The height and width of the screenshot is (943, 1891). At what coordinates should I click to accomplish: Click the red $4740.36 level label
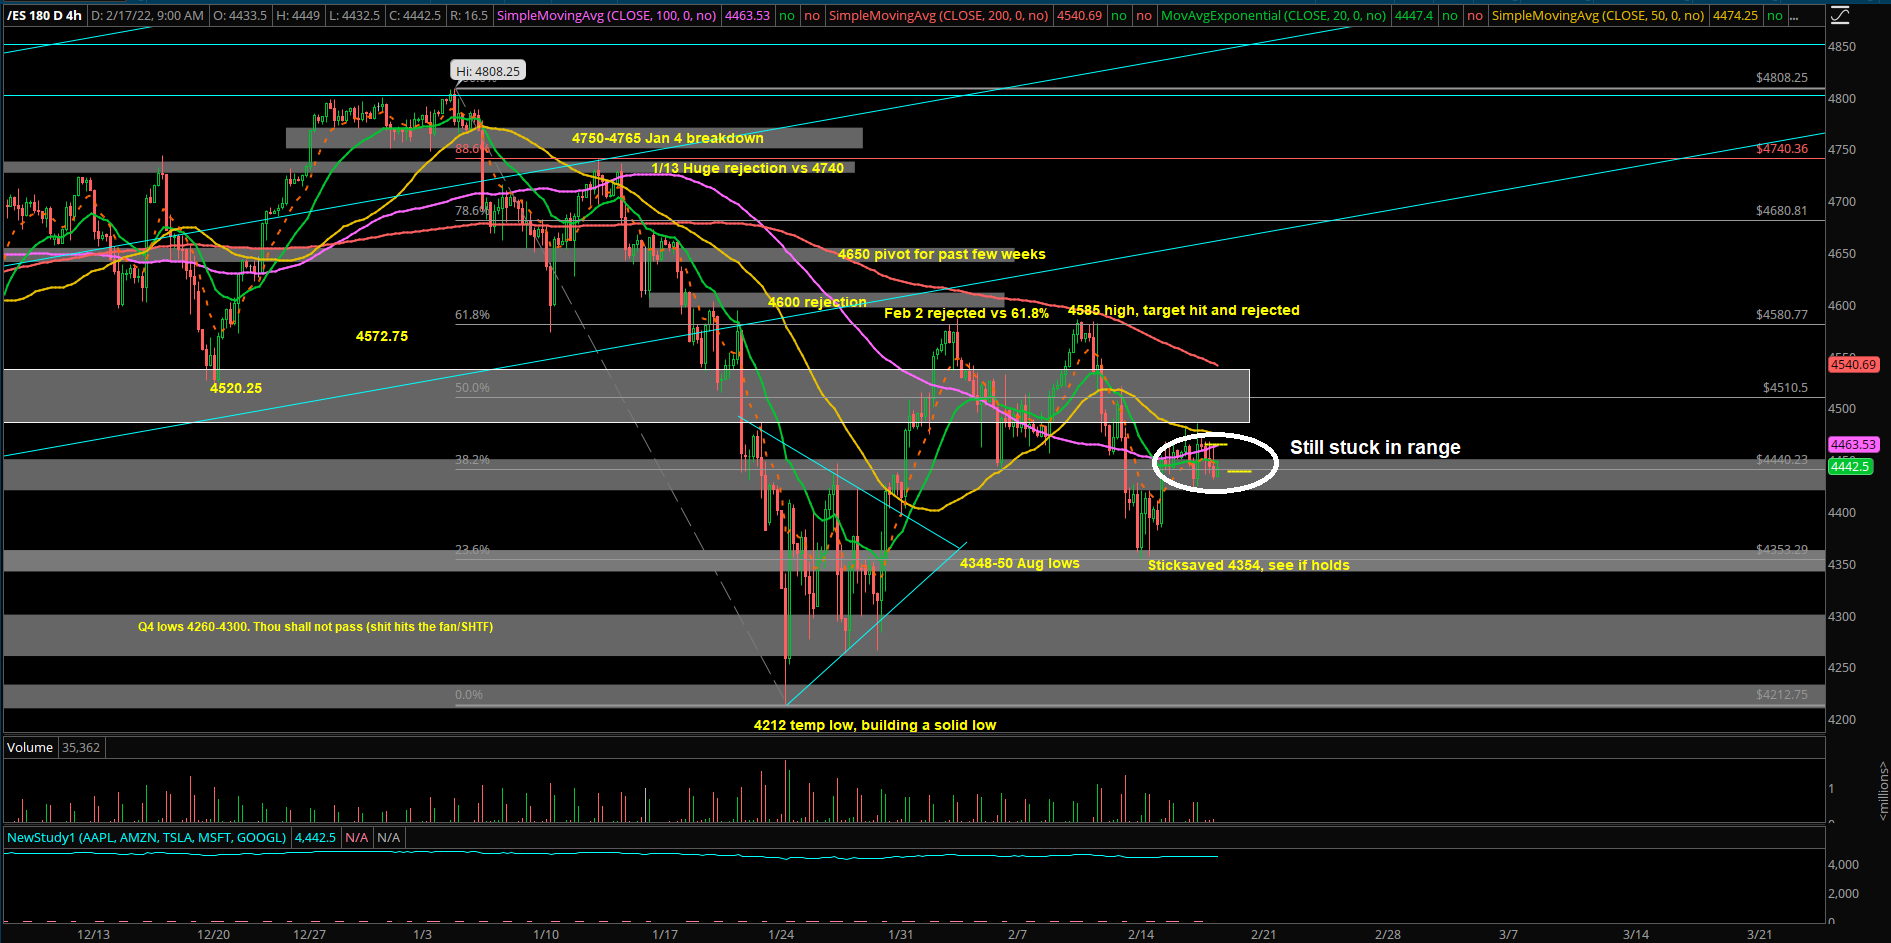[x=1782, y=148]
